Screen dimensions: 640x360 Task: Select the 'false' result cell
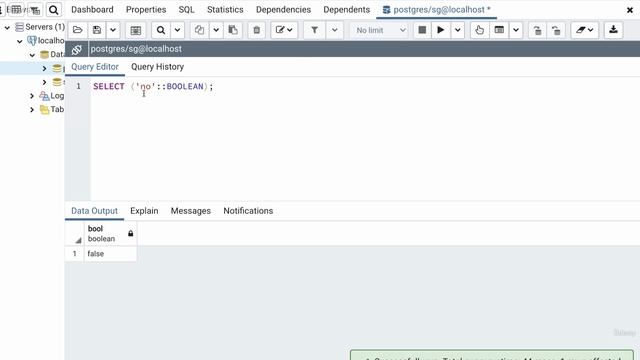(x=110, y=253)
